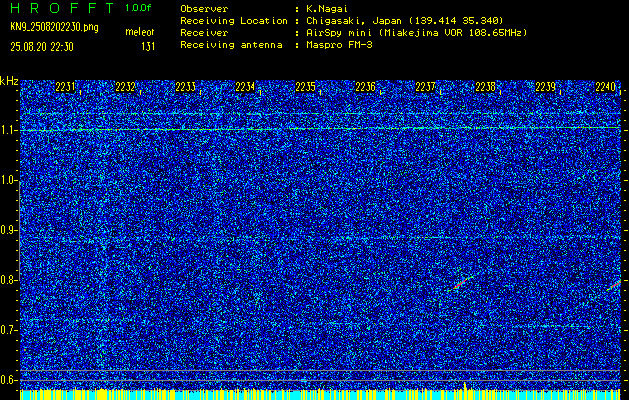This screenshot has height=400, width=629.
Task: Click the 2234 time marker
Action: coord(245,87)
